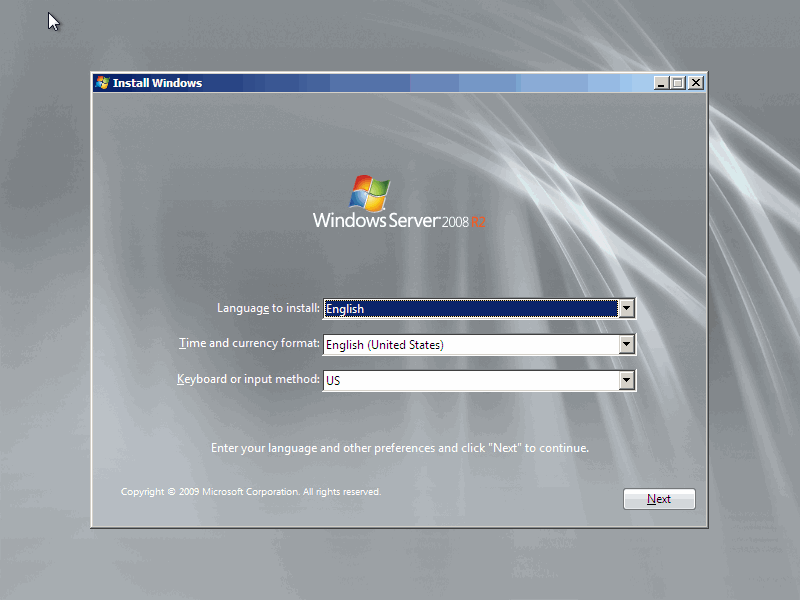Click the Microsoft copyright notice text
Image resolution: width=800 pixels, height=600 pixels.
(251, 492)
